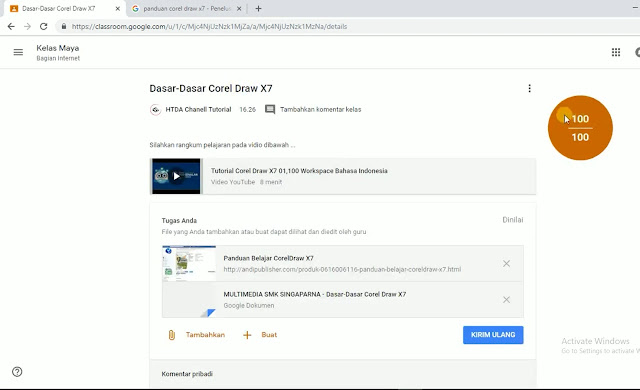Open the Panduan Belajar CorelDraw X7 attachment
The height and width of the screenshot is (390, 640).
click(x=342, y=264)
